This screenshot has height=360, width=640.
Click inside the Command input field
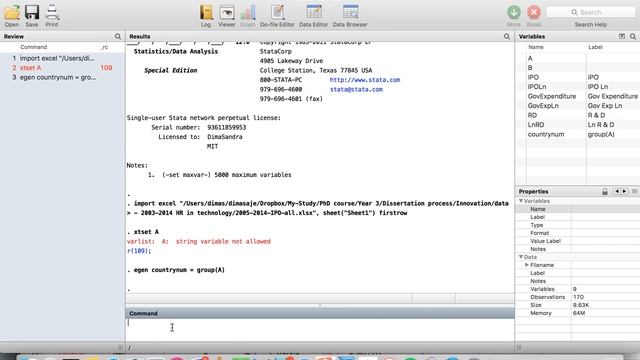click(320, 329)
